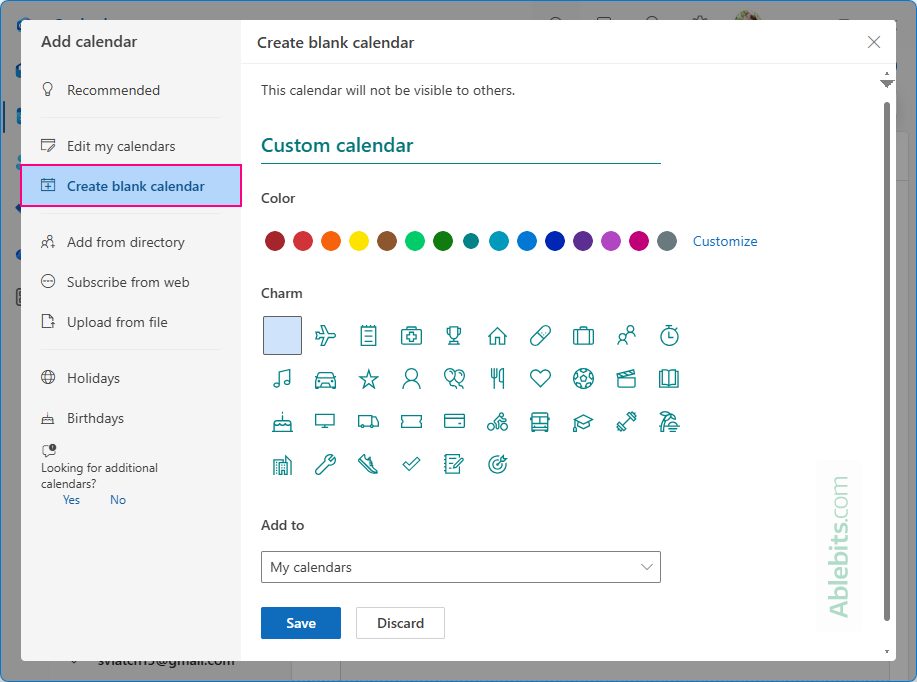Choose the ticket charm icon
This screenshot has width=917, height=682.
(x=411, y=421)
